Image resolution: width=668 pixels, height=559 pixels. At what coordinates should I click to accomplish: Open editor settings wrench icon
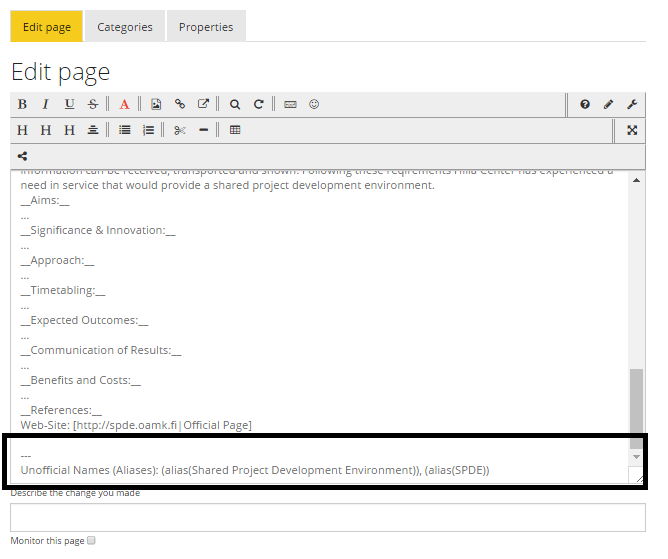coord(632,104)
